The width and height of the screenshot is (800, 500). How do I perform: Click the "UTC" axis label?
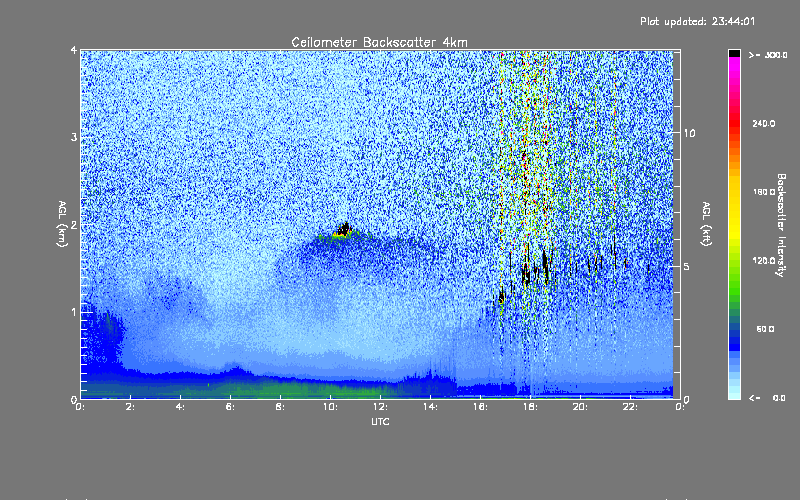click(x=380, y=421)
